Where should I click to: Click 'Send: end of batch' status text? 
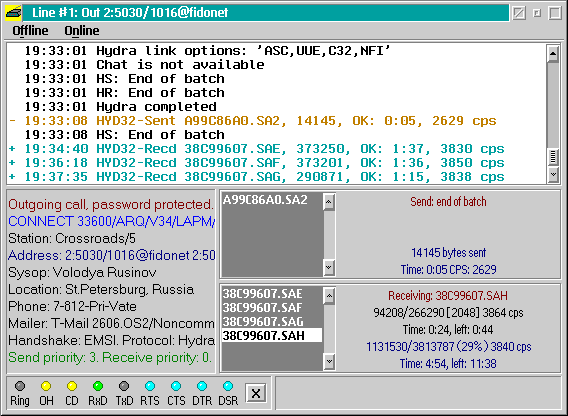448,202
